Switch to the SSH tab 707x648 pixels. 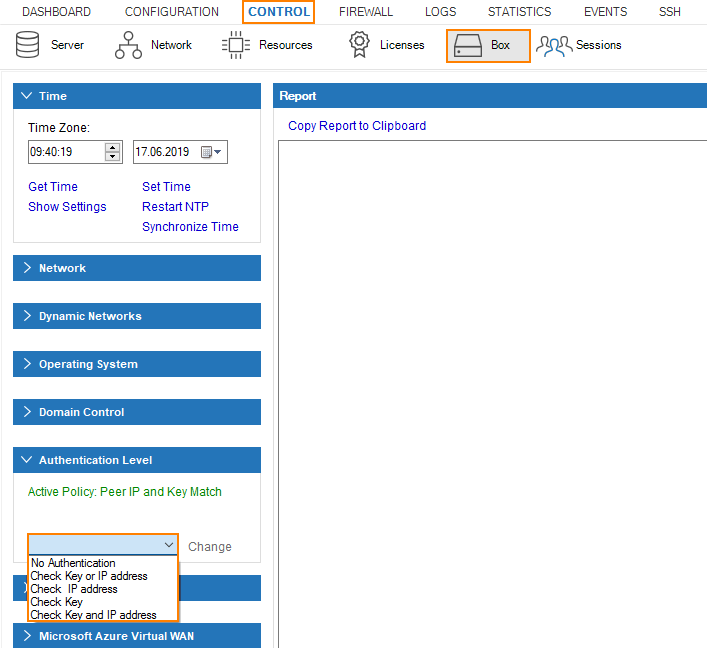[670, 12]
